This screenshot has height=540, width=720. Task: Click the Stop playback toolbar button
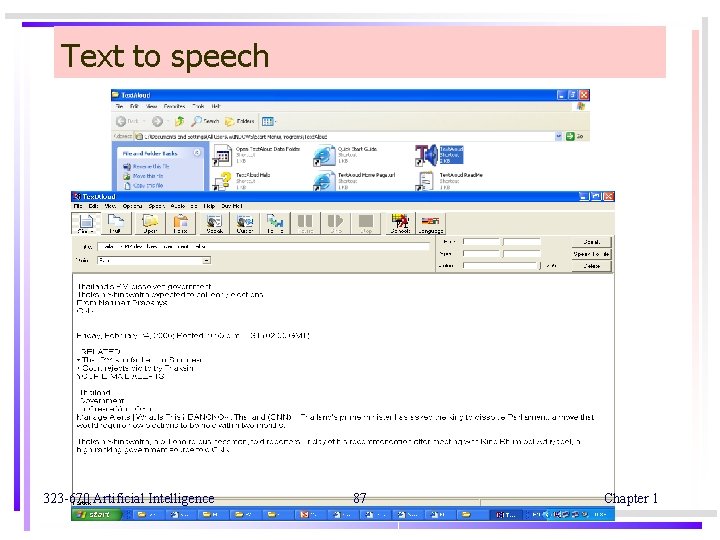click(366, 224)
